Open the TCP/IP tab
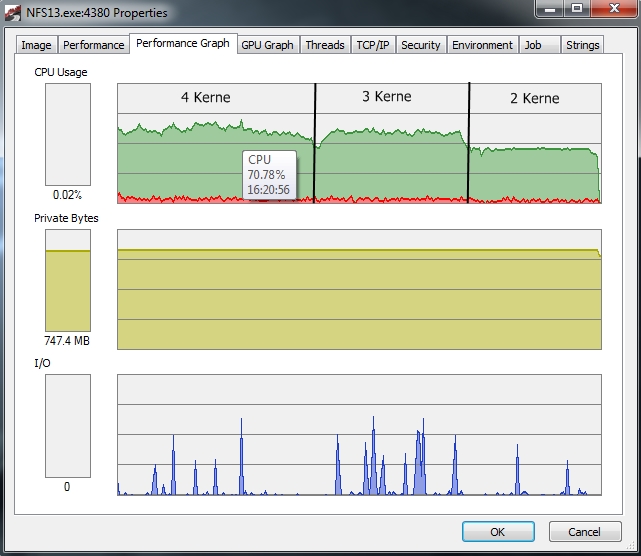 pyautogui.click(x=373, y=45)
